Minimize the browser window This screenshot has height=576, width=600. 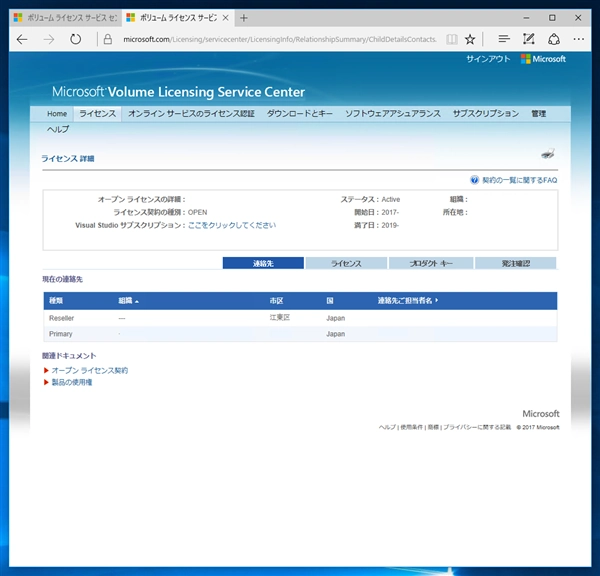[x=527, y=18]
